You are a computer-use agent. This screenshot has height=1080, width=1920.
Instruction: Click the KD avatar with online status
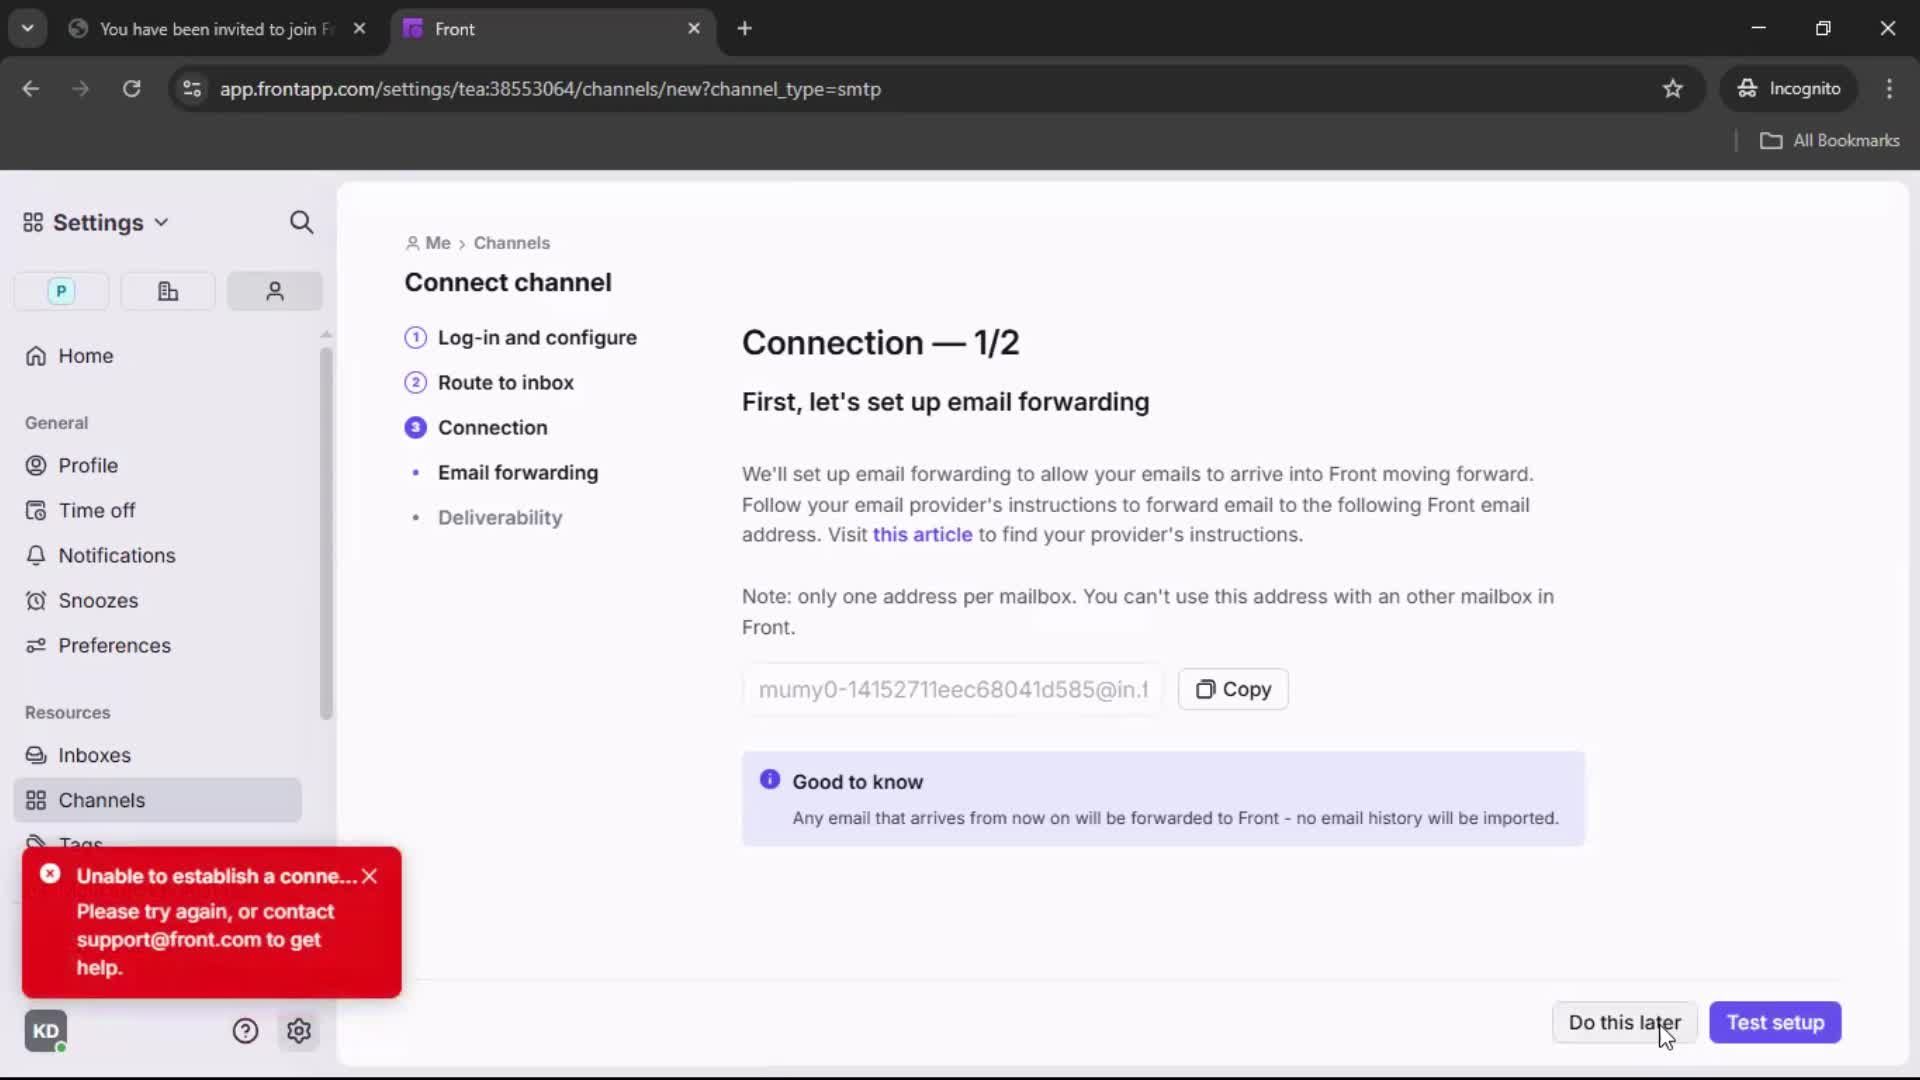pos(46,1031)
